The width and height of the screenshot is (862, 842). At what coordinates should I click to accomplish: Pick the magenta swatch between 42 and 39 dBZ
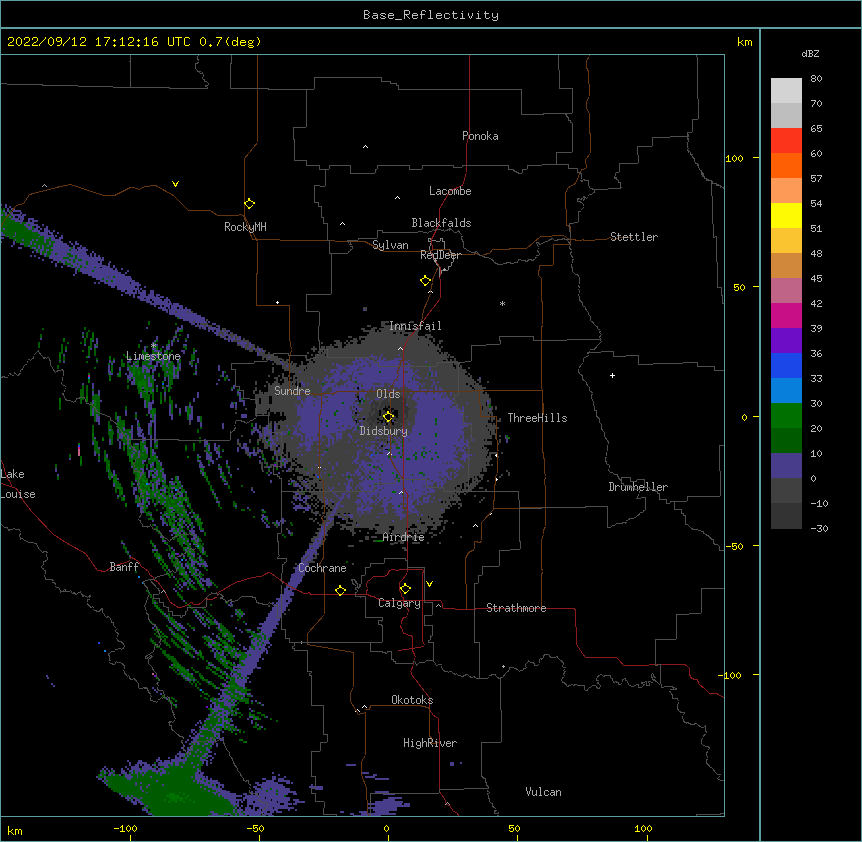coord(786,315)
